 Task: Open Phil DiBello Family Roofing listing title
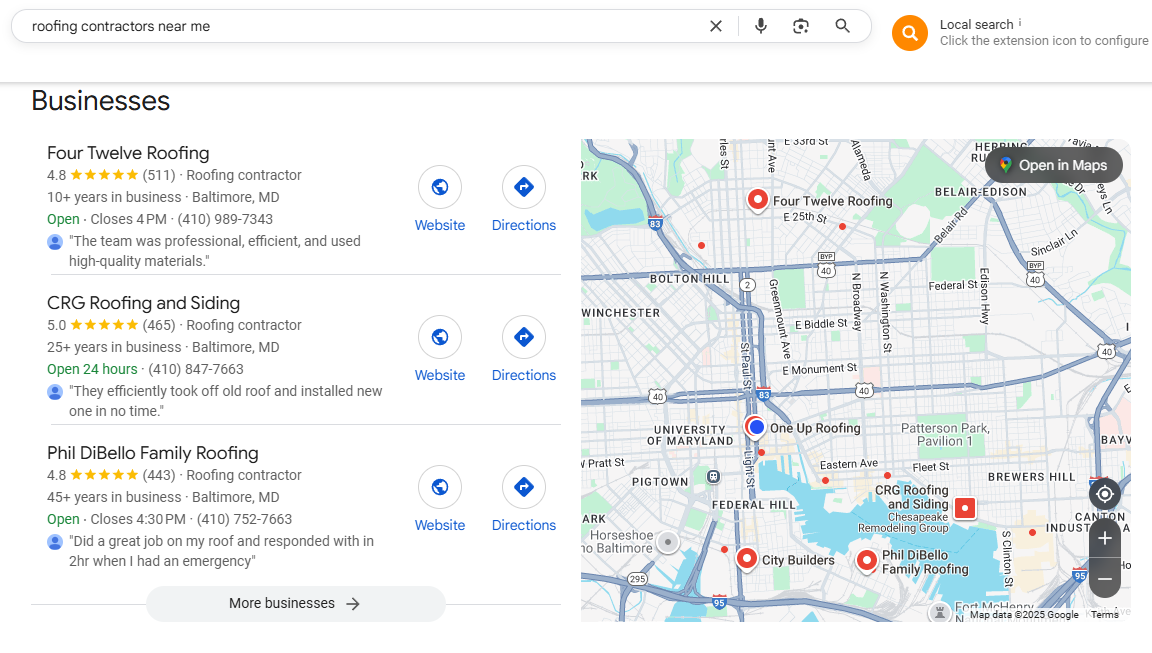(153, 452)
